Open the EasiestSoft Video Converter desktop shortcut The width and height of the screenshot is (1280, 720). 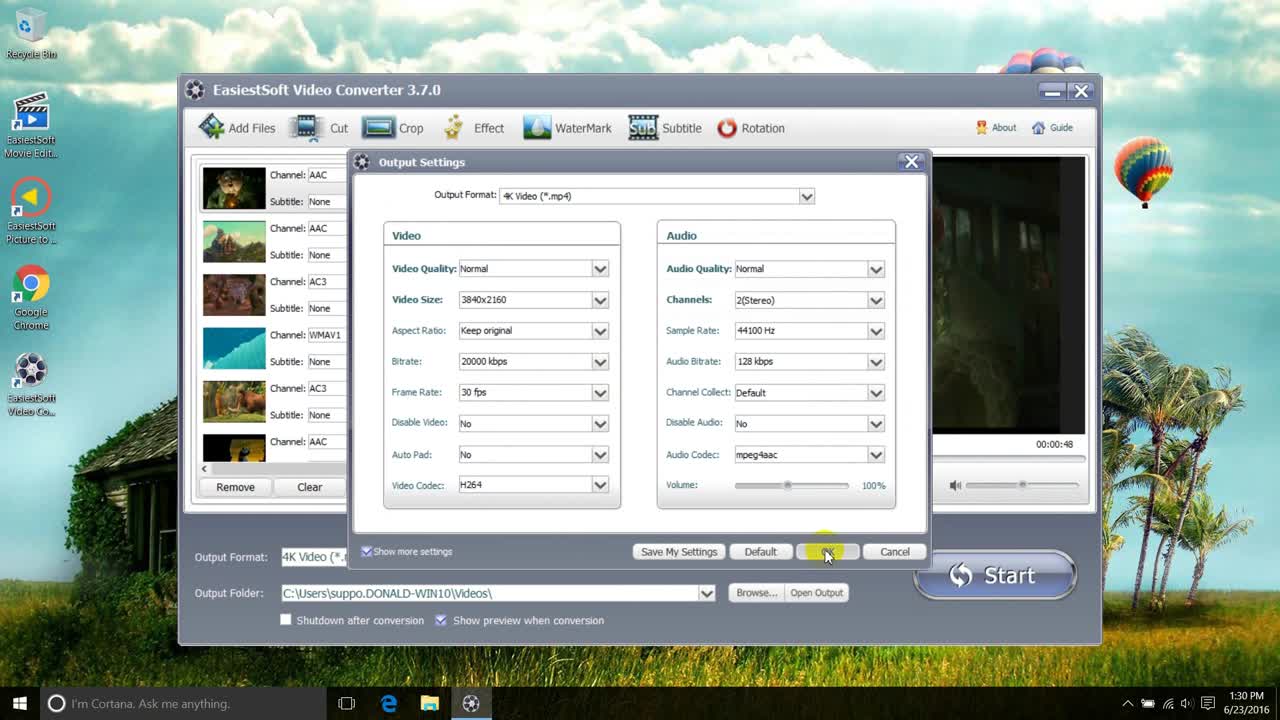pos(31,384)
